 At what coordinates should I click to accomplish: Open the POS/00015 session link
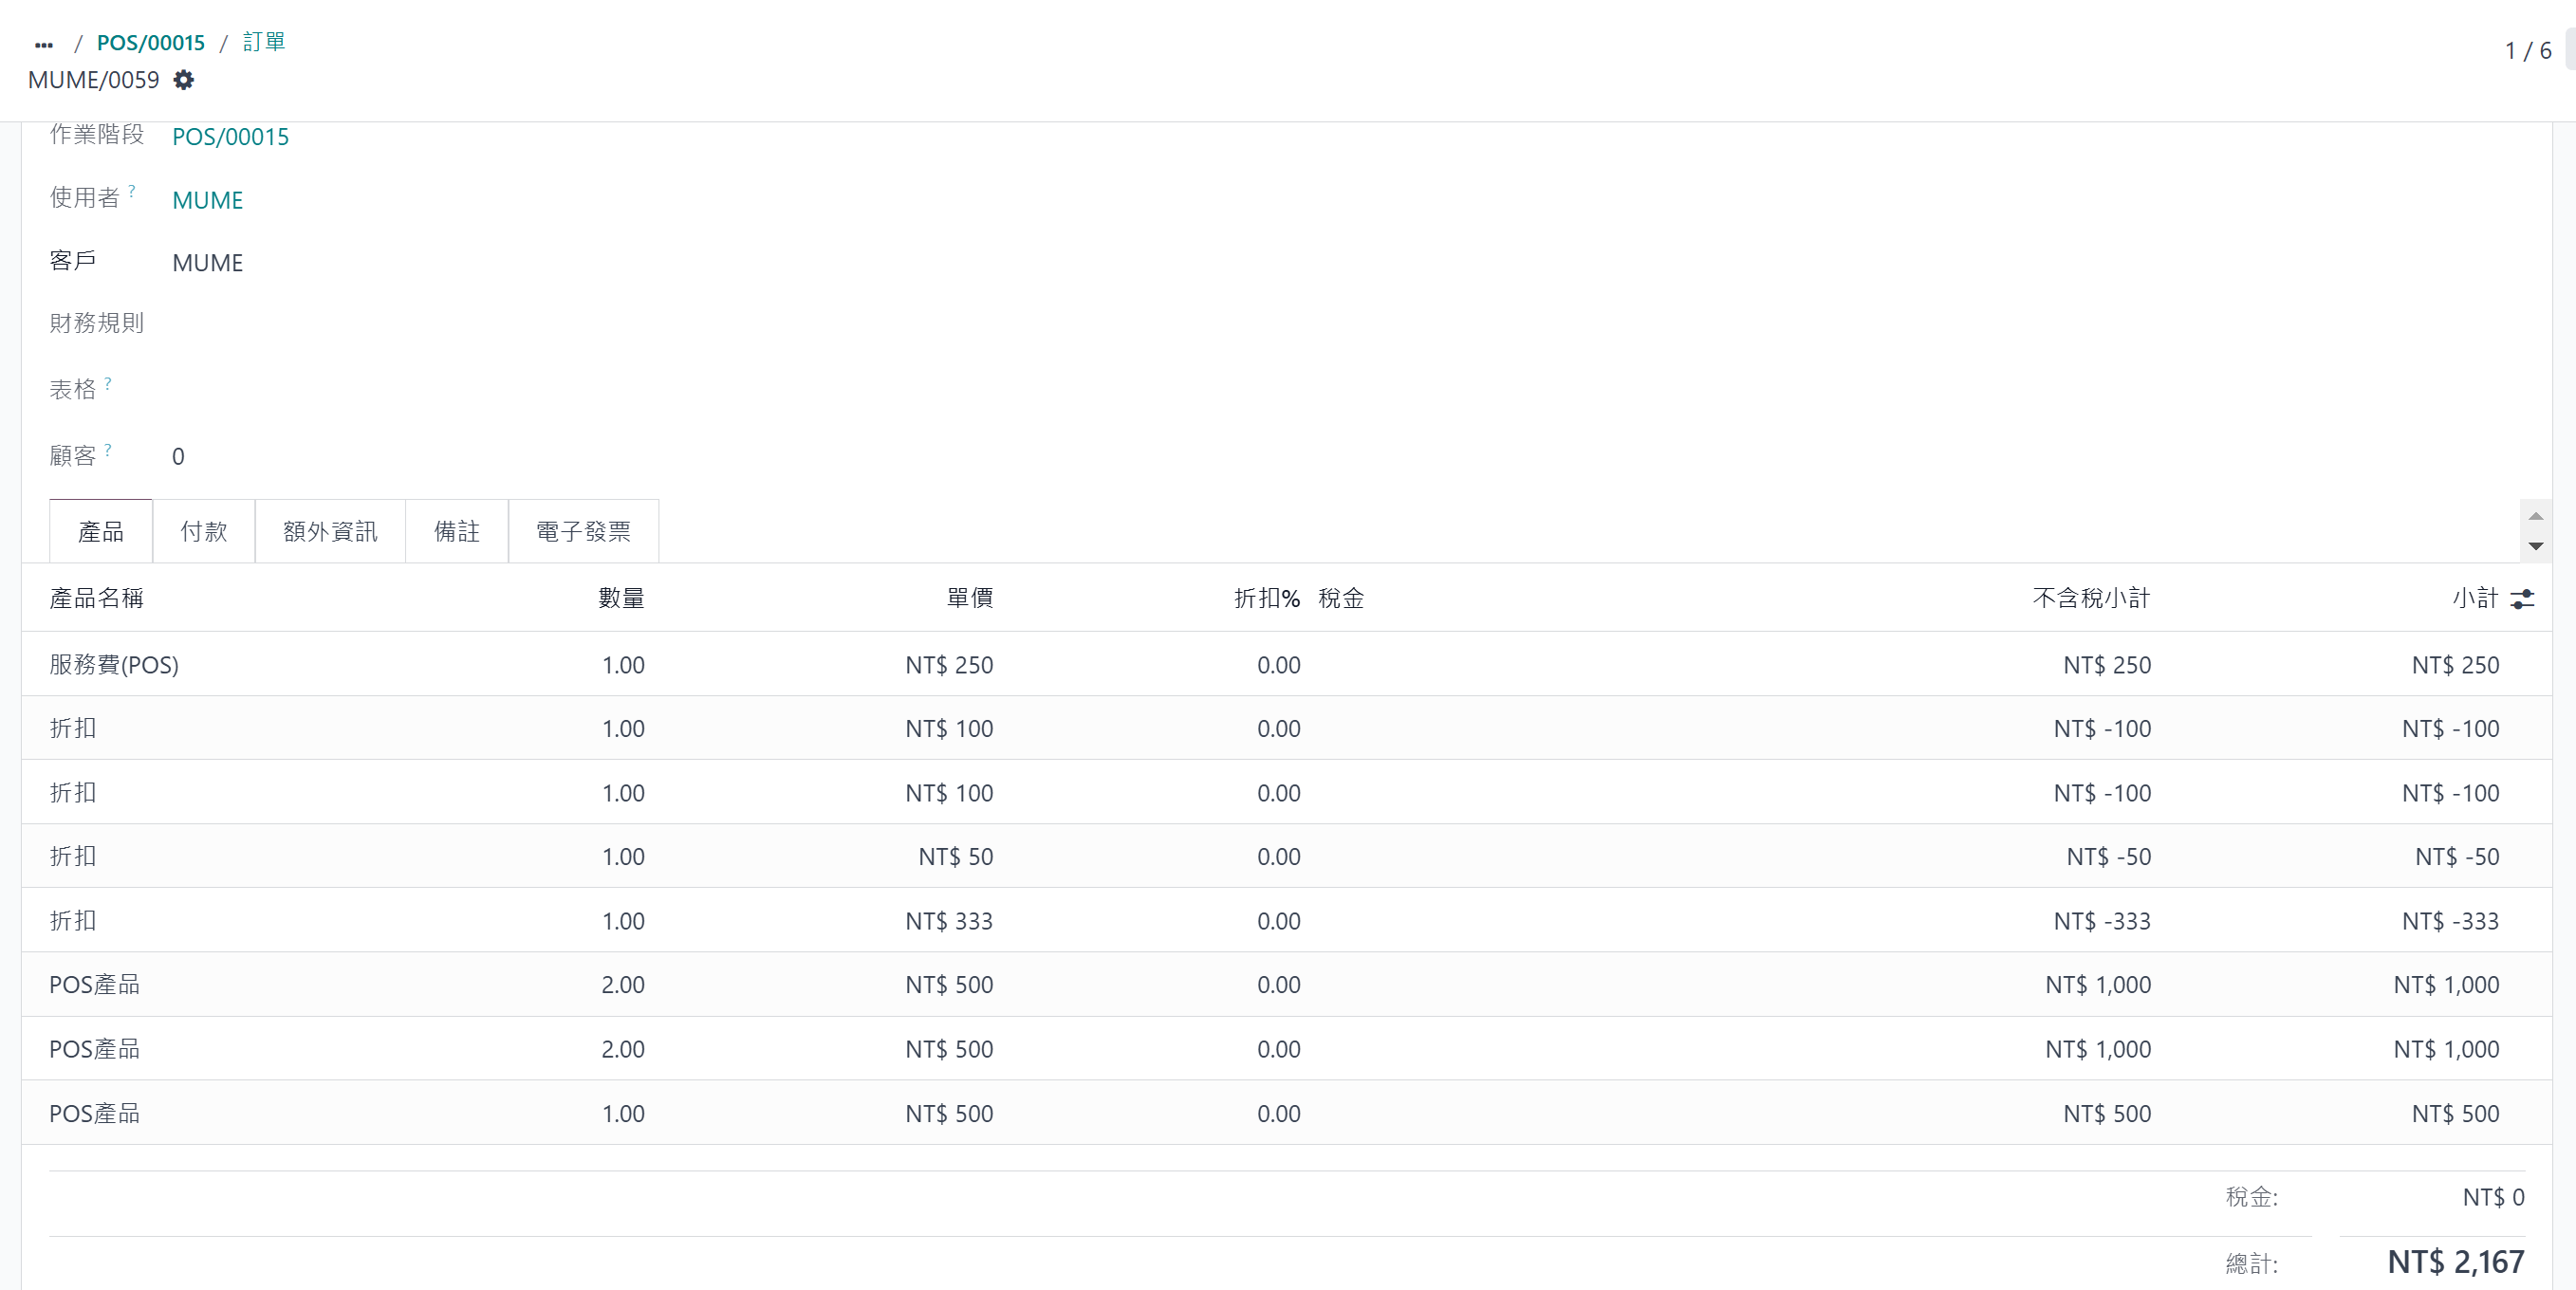pyautogui.click(x=230, y=137)
